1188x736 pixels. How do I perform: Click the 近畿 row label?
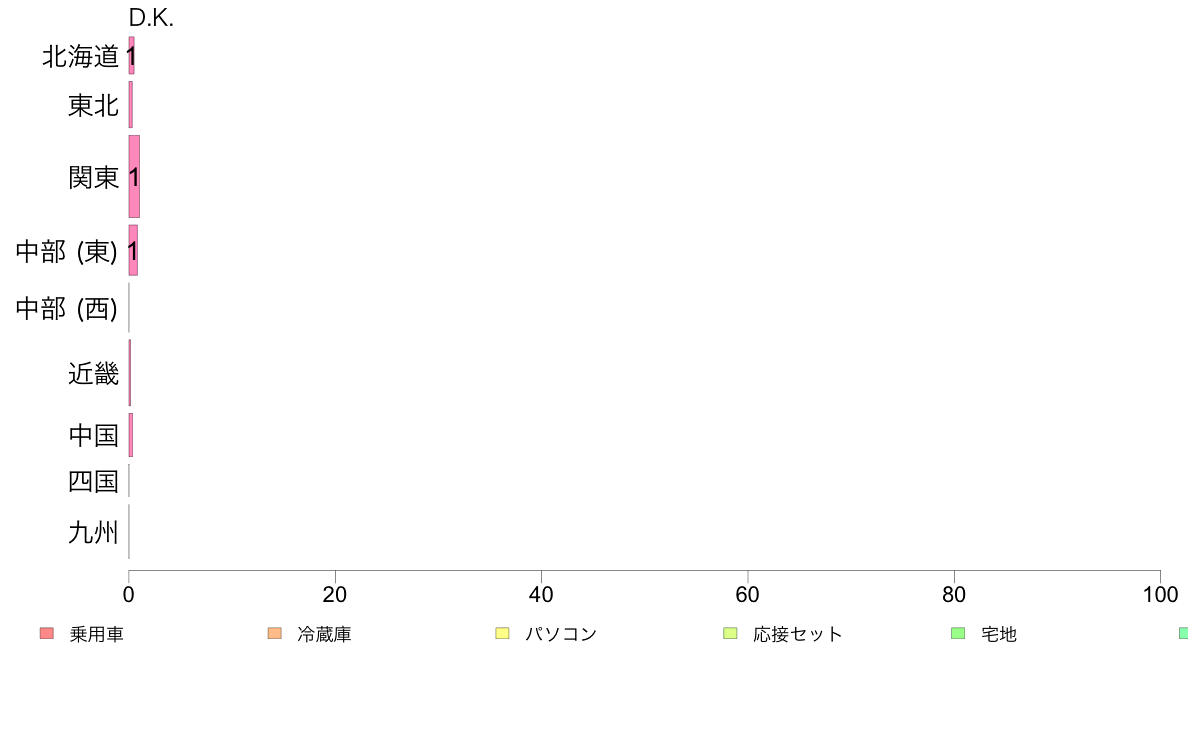point(93,374)
